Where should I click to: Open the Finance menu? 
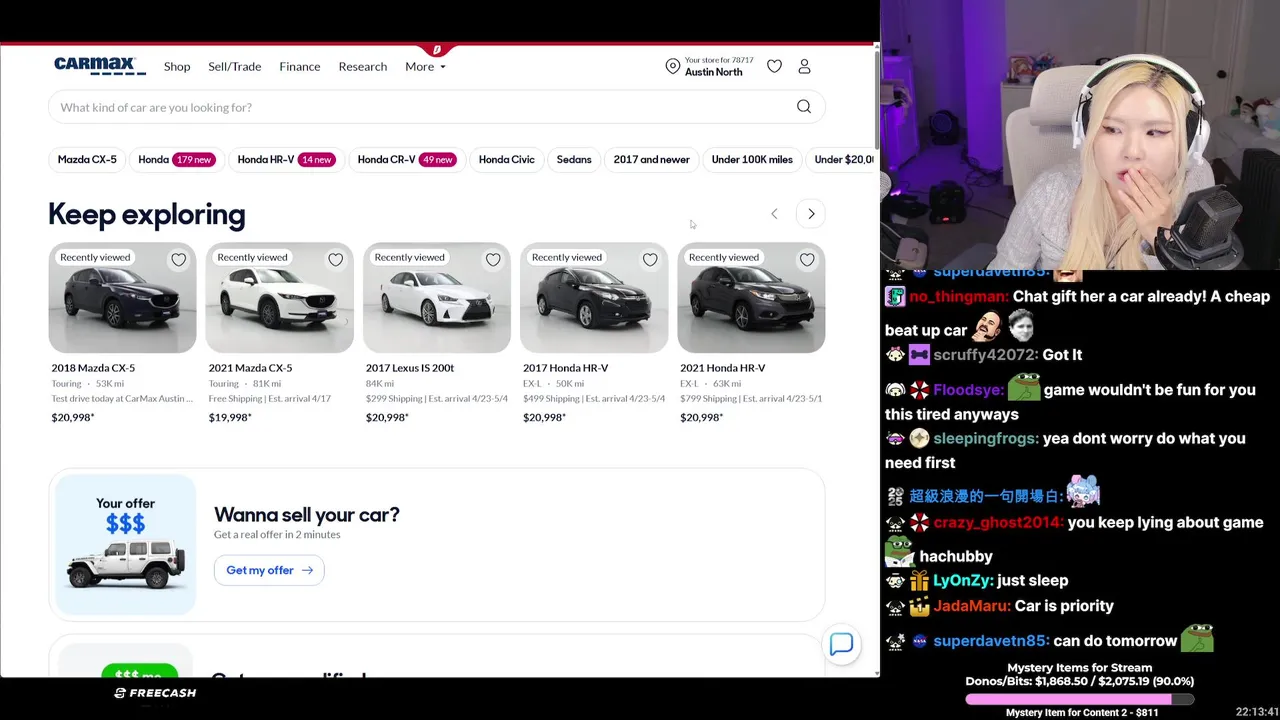pos(300,66)
